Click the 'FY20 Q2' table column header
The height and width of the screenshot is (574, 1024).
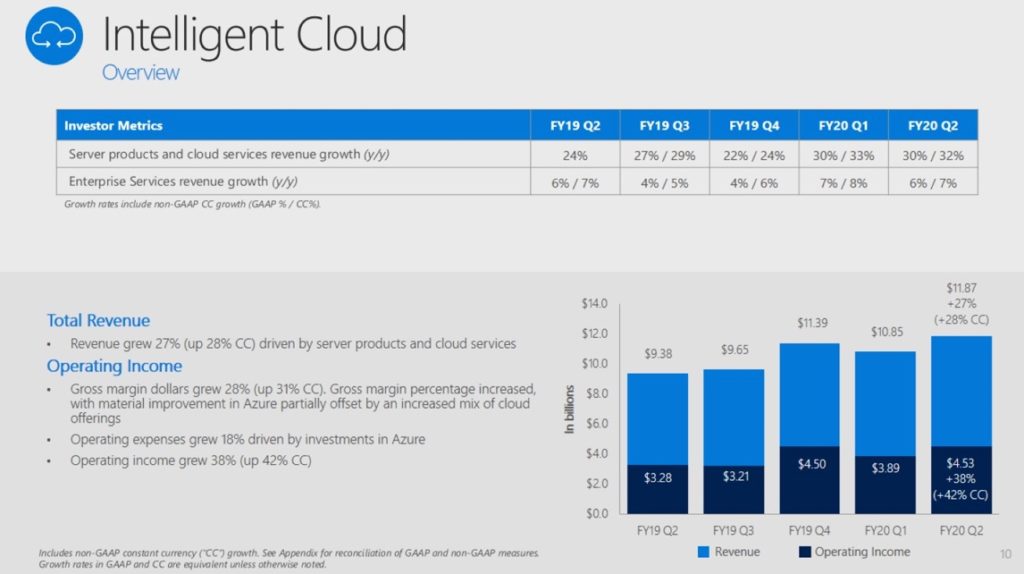point(933,125)
